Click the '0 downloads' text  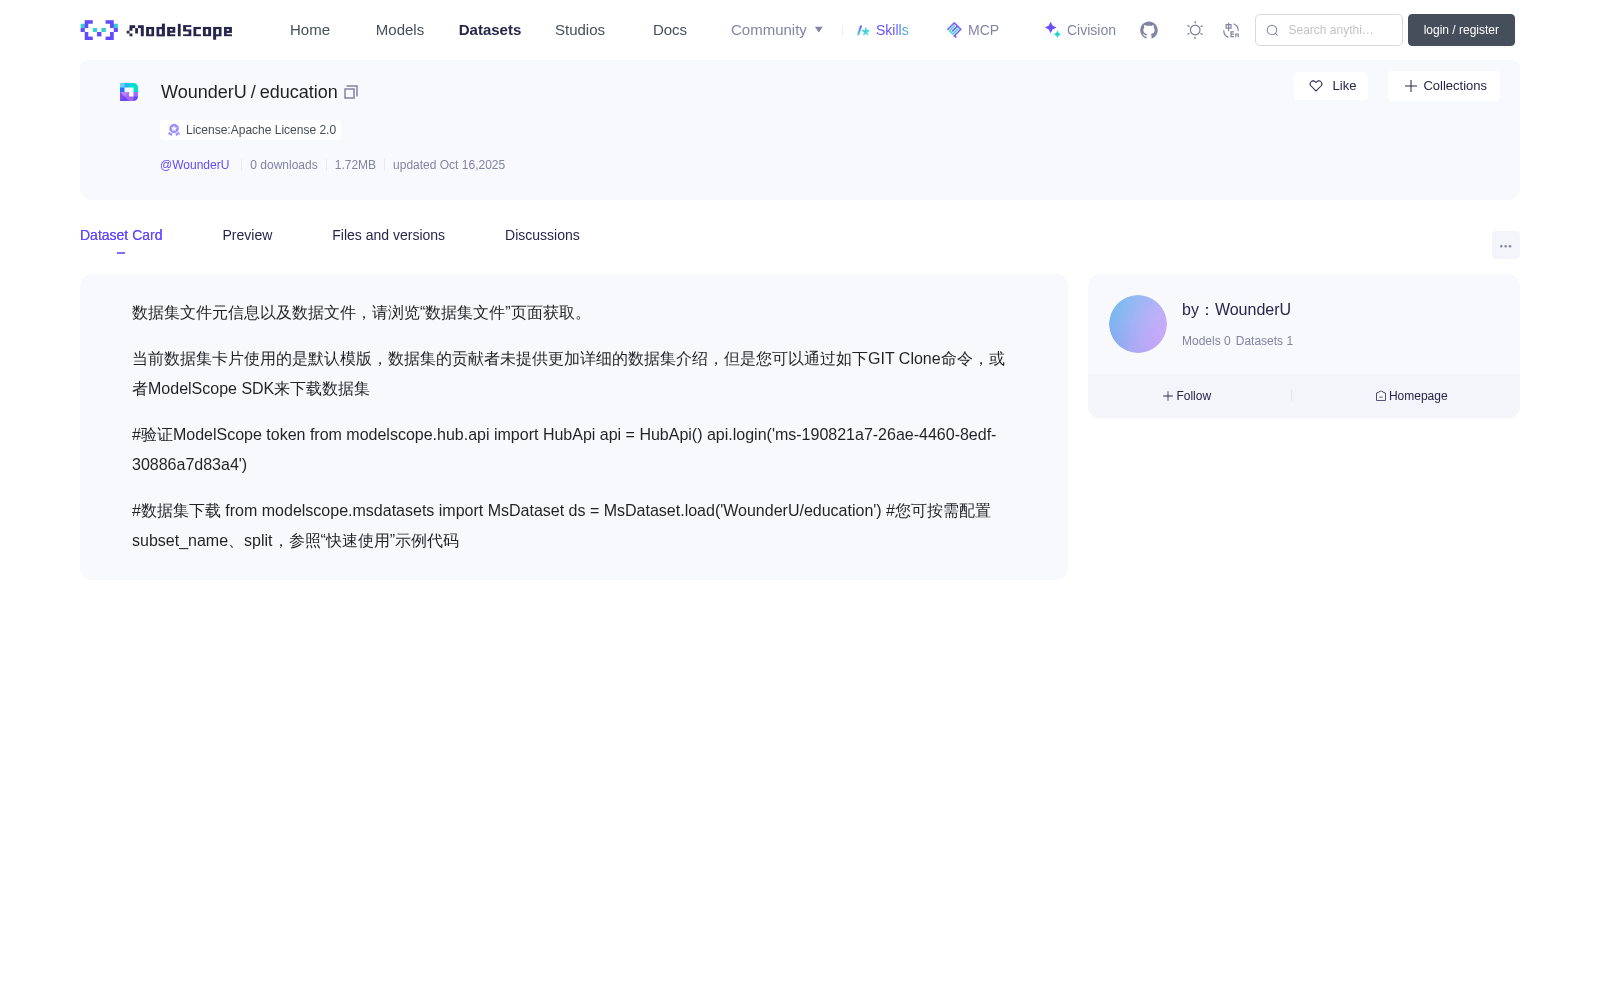tap(284, 165)
